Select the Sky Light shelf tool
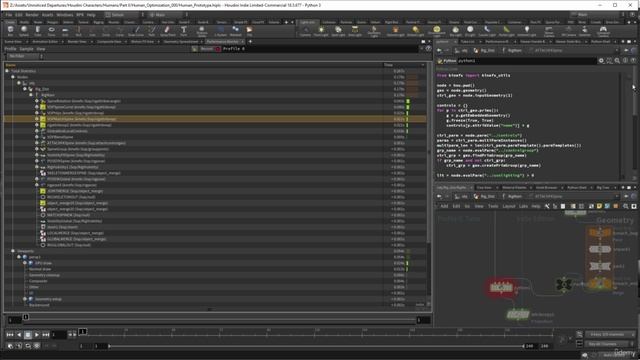 click(x=456, y=31)
